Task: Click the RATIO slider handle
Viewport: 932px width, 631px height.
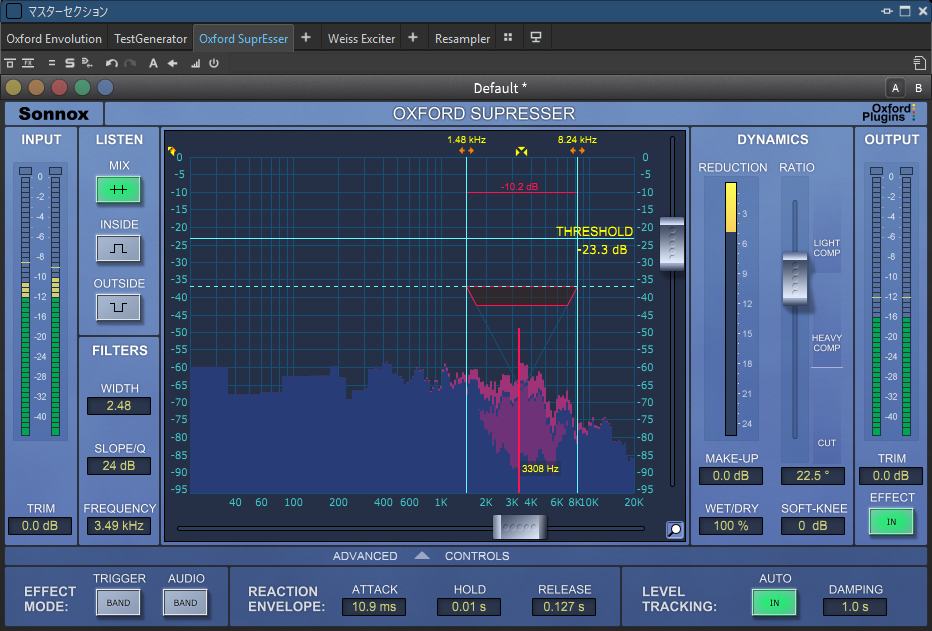Action: pos(794,277)
